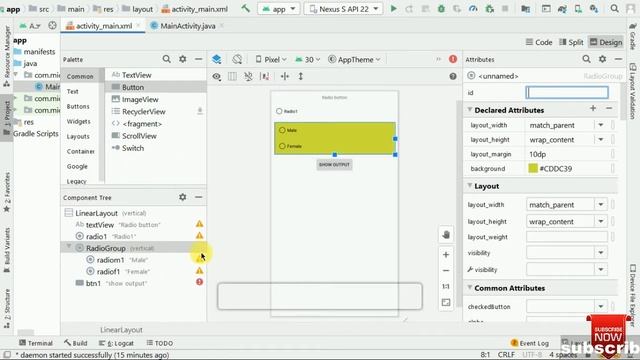Click the Build hammer icon

pyautogui.click(x=246, y=9)
